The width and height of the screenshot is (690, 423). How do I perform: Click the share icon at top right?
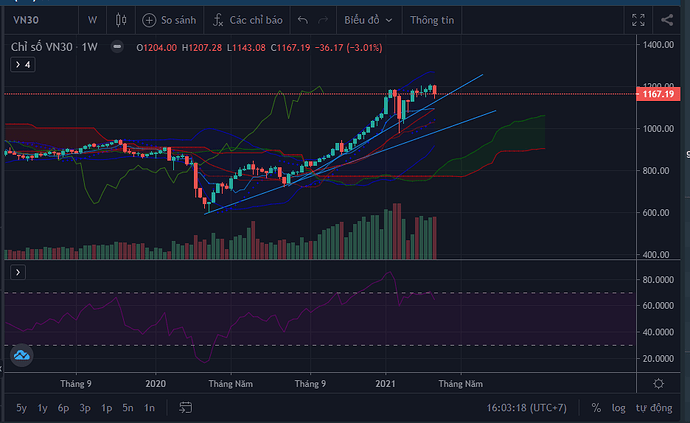pyautogui.click(x=667, y=19)
